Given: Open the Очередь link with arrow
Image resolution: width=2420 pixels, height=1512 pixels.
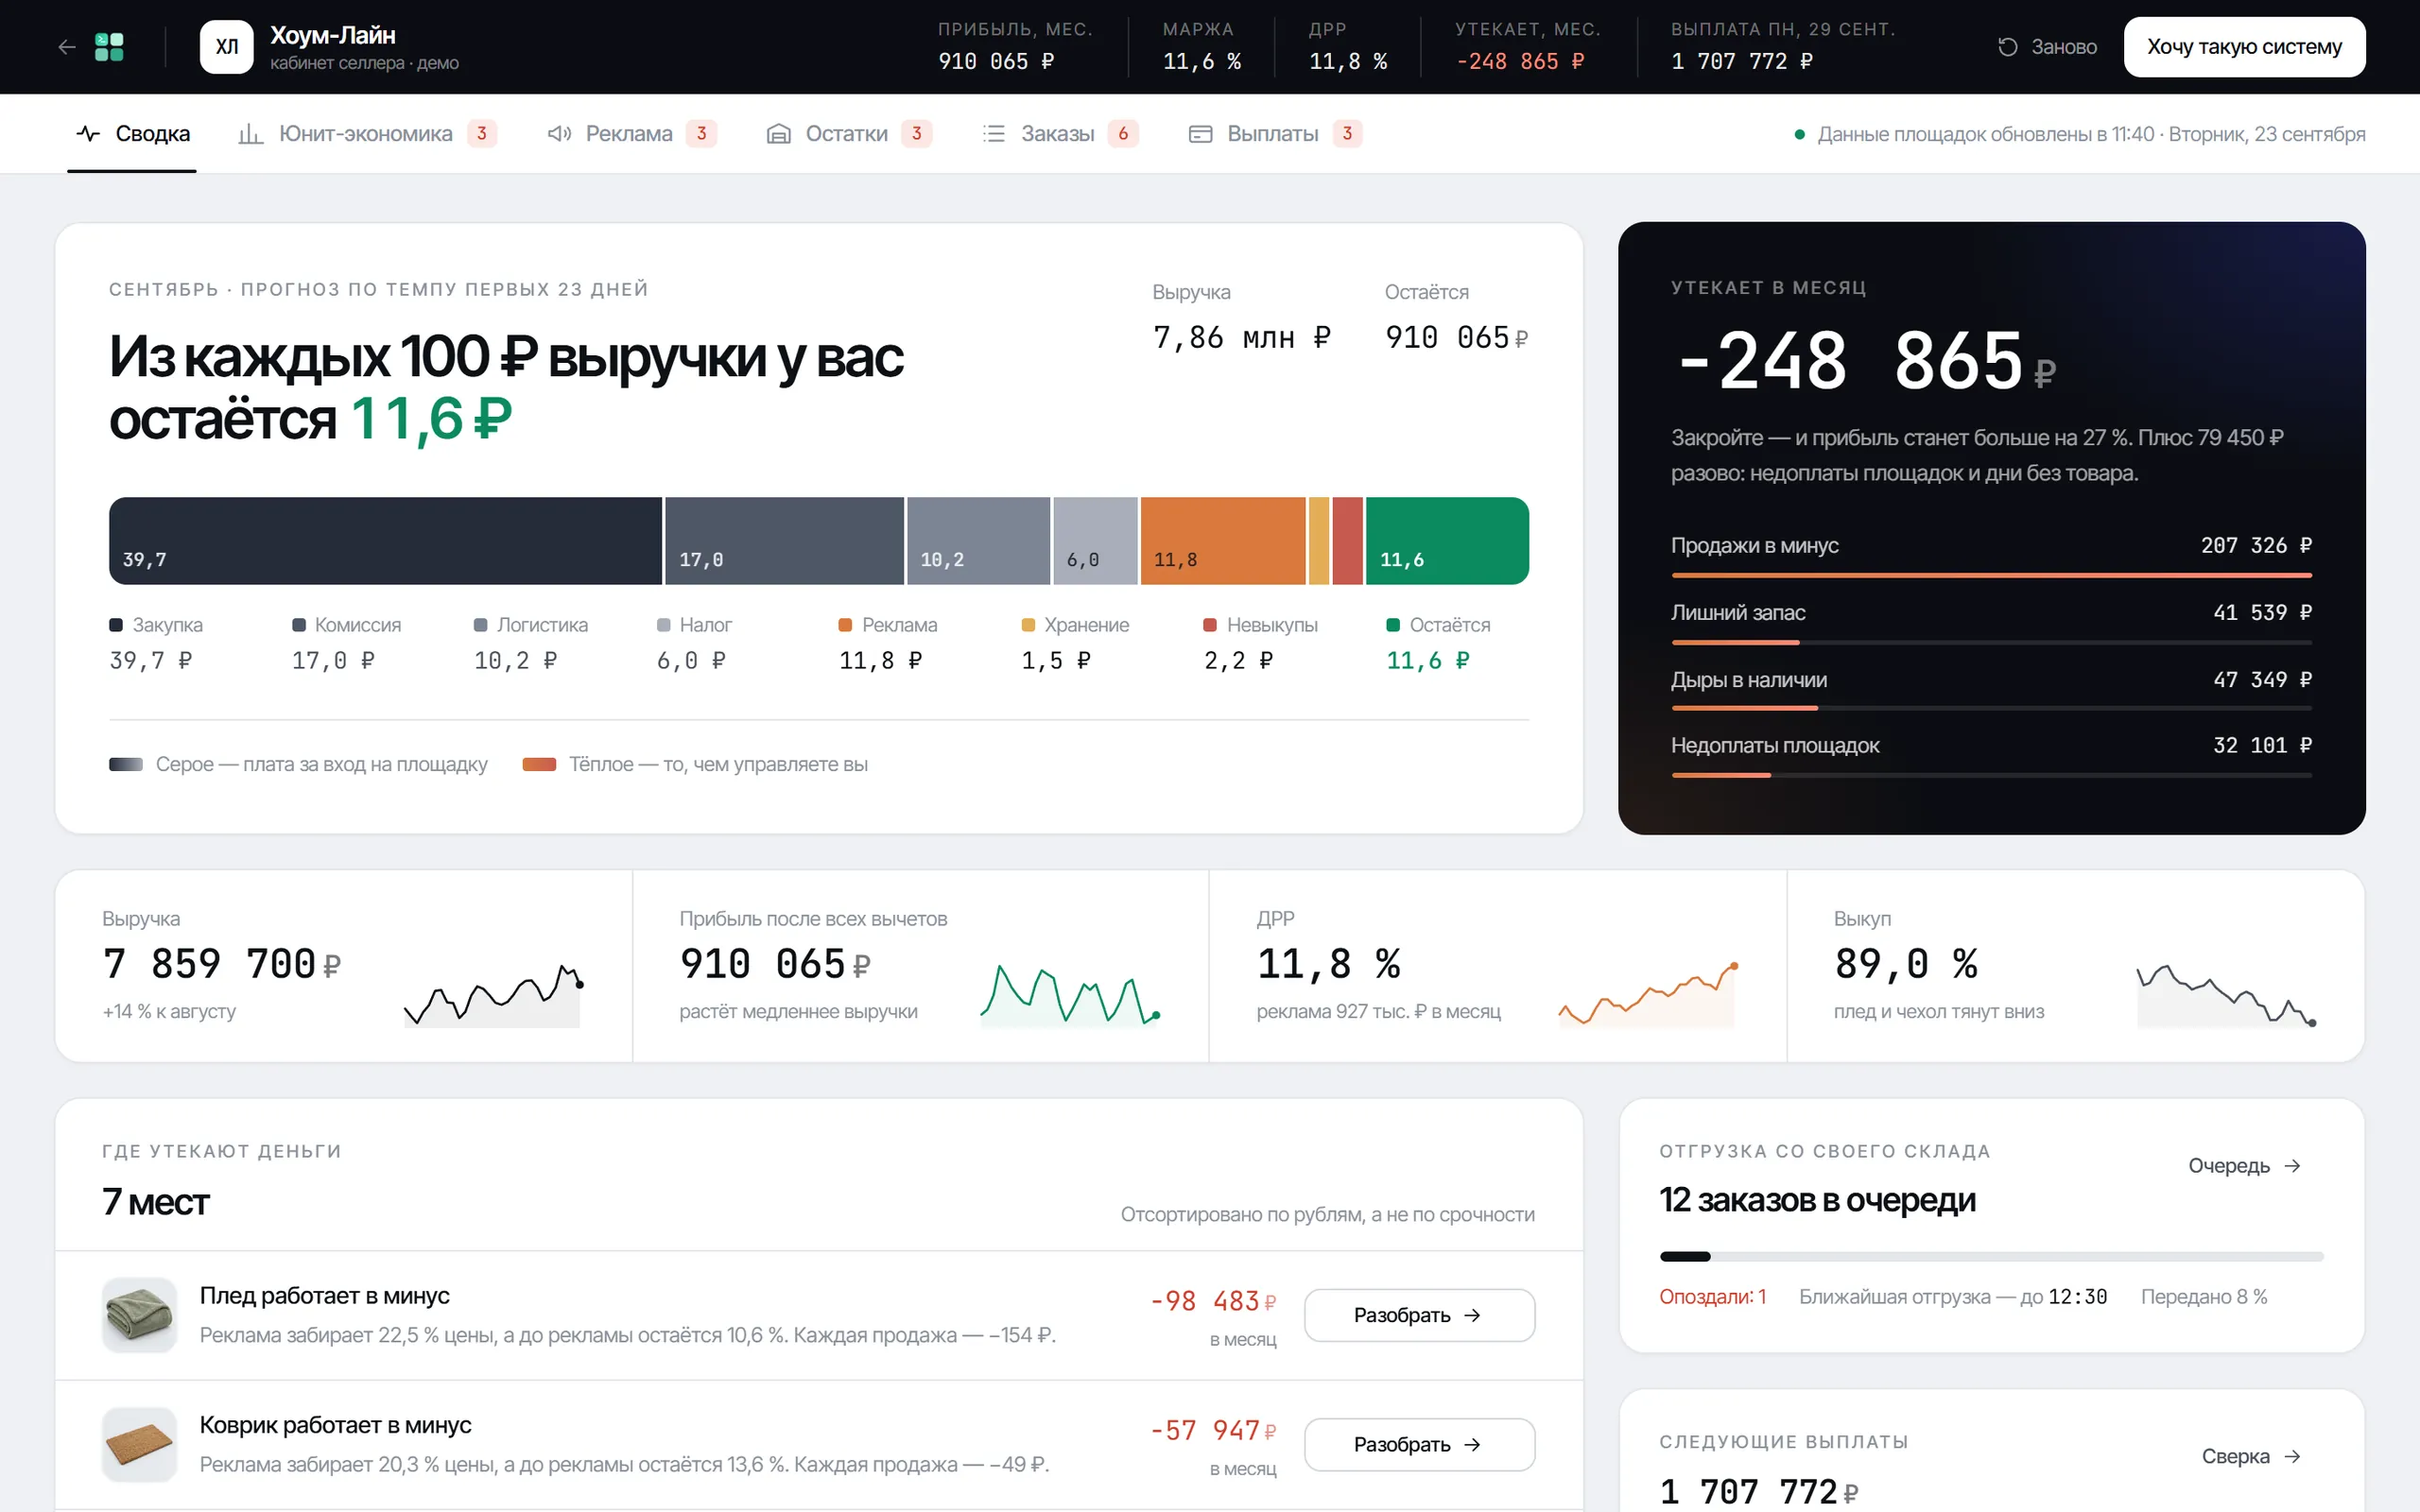Looking at the screenshot, I should [2245, 1166].
